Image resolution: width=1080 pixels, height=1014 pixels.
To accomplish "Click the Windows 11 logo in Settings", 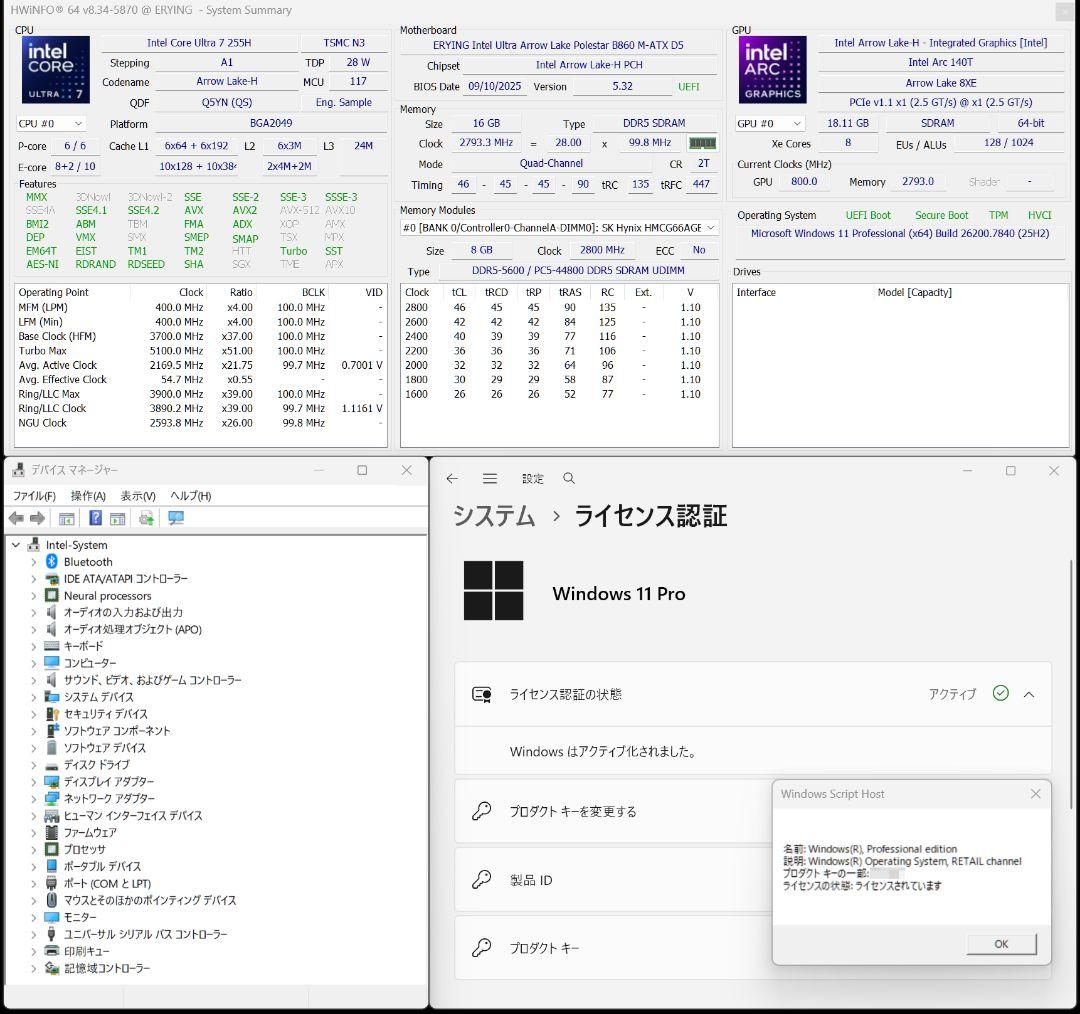I will [x=493, y=590].
